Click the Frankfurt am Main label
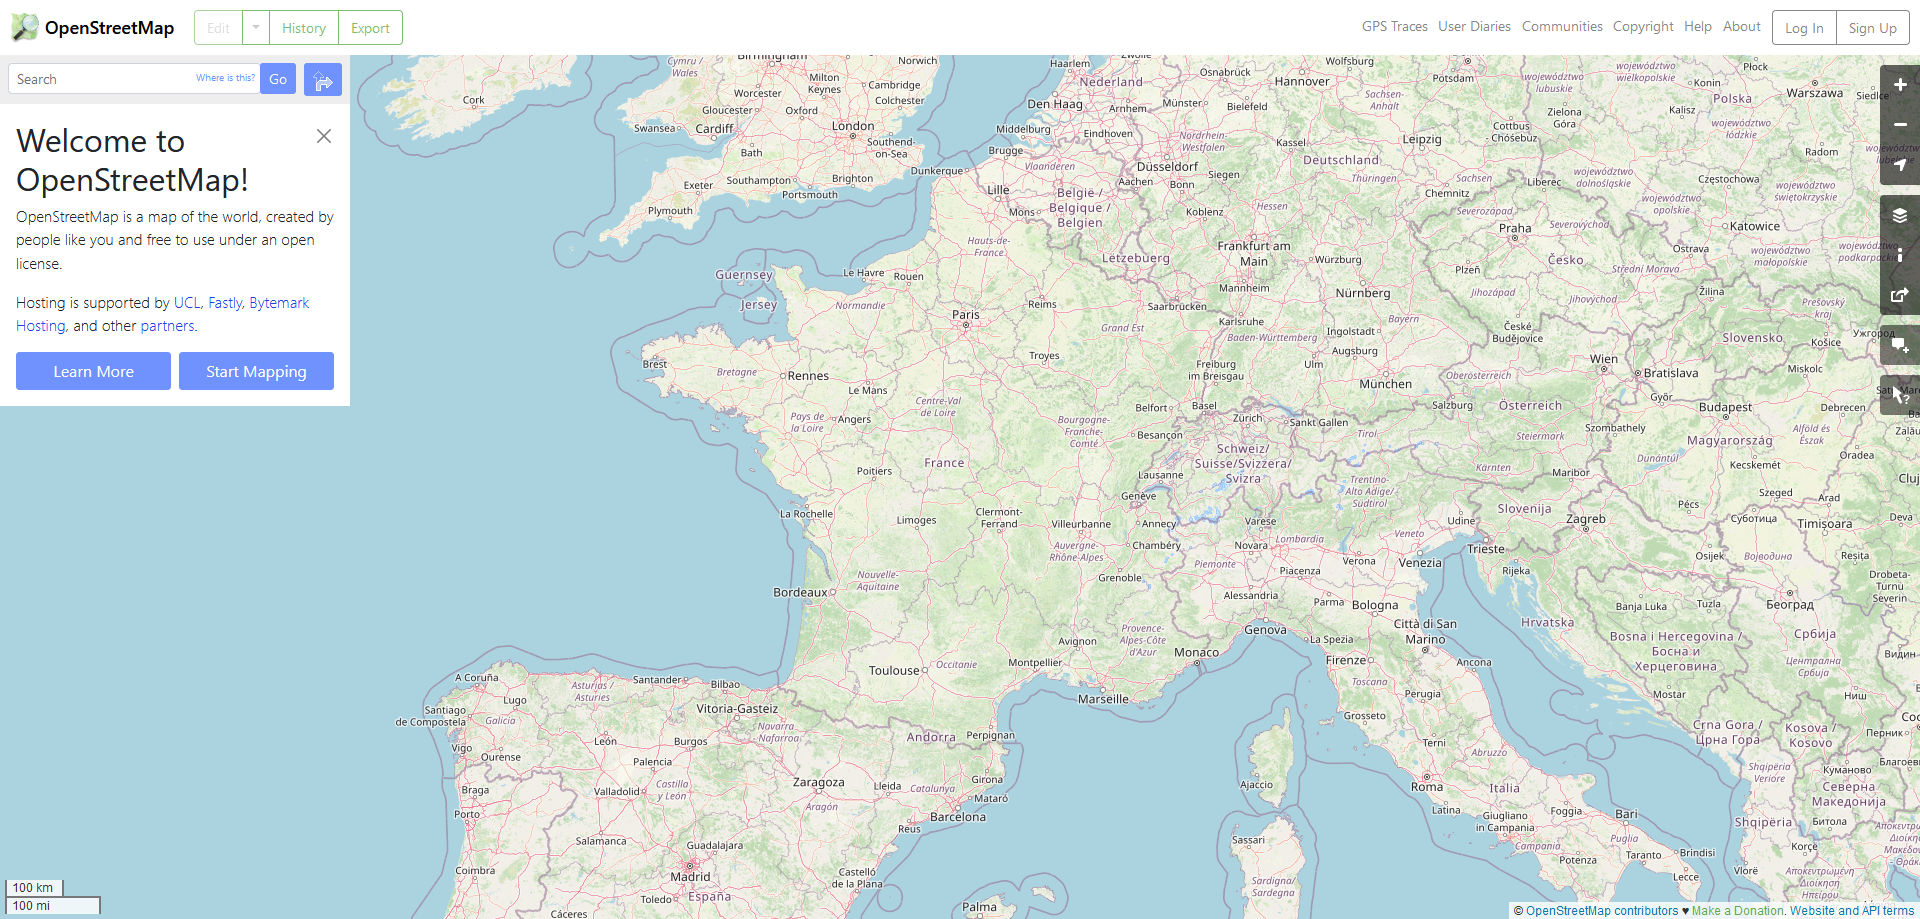Screen dimensions: 1920x919 coord(1254,253)
